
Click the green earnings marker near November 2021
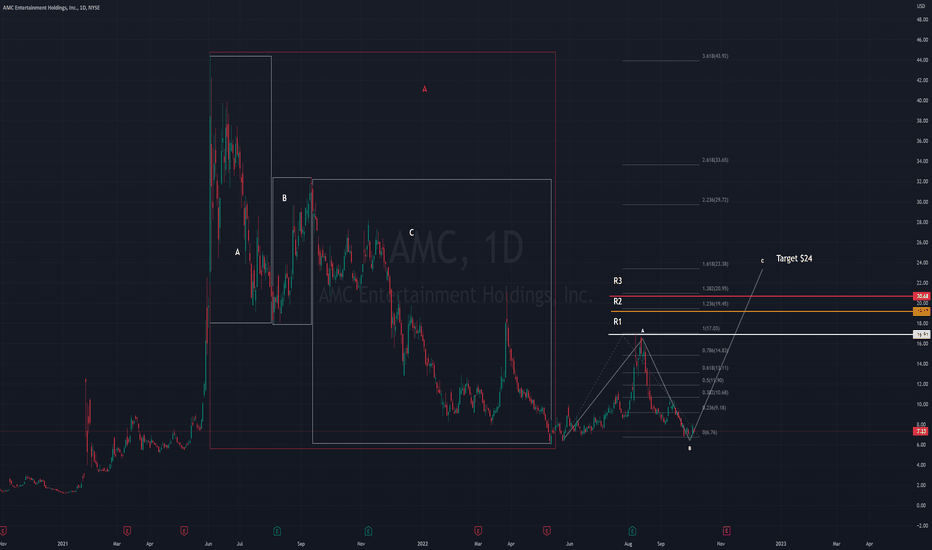pos(368,530)
